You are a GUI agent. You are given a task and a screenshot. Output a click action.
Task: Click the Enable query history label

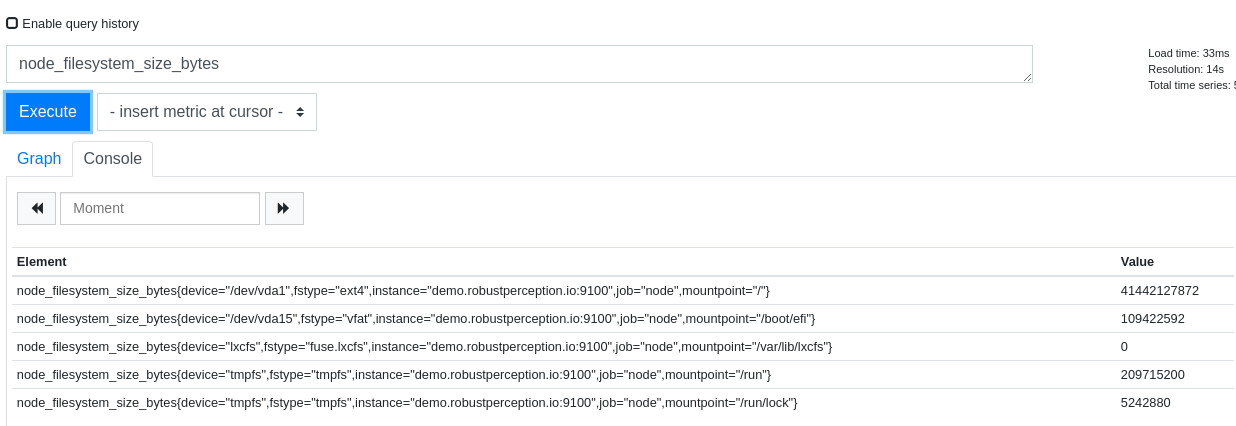pos(81,23)
